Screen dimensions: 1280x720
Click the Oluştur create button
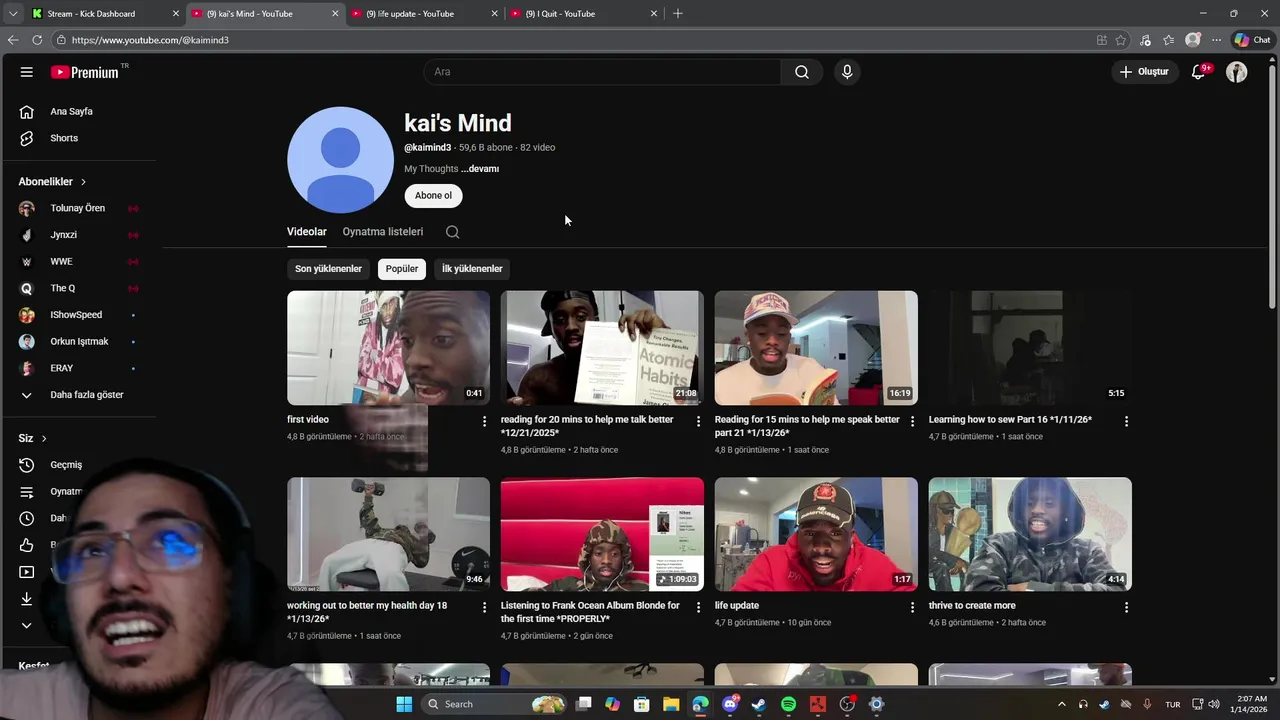tap(1144, 72)
